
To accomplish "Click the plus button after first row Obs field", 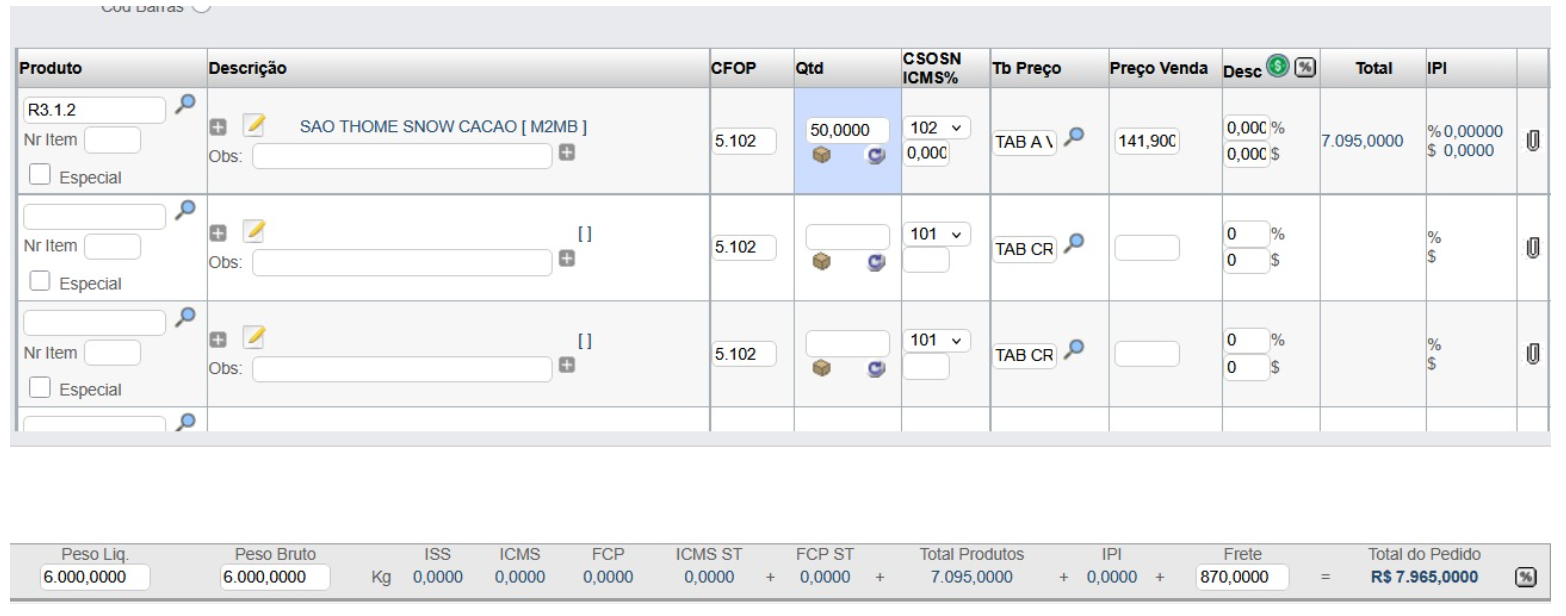I will click(567, 154).
